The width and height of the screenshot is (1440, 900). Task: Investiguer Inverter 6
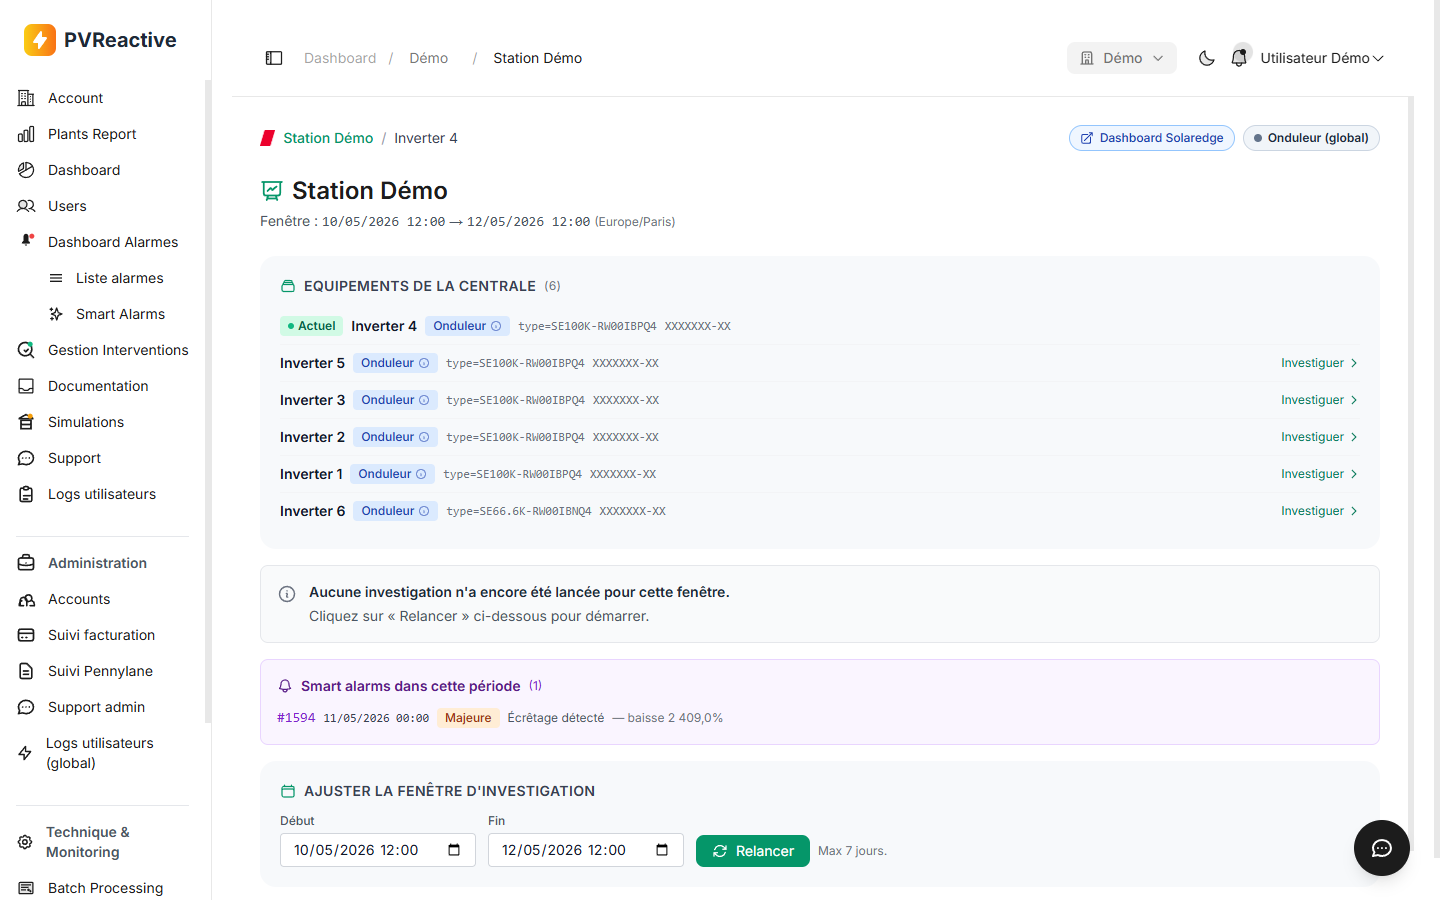1319,511
